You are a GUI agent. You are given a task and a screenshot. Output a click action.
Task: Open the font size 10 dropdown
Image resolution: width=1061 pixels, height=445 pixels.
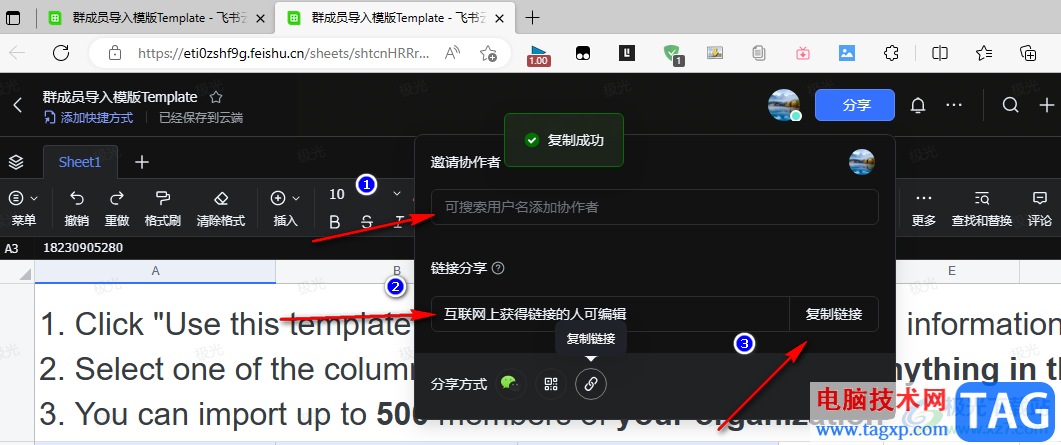tap(365, 195)
